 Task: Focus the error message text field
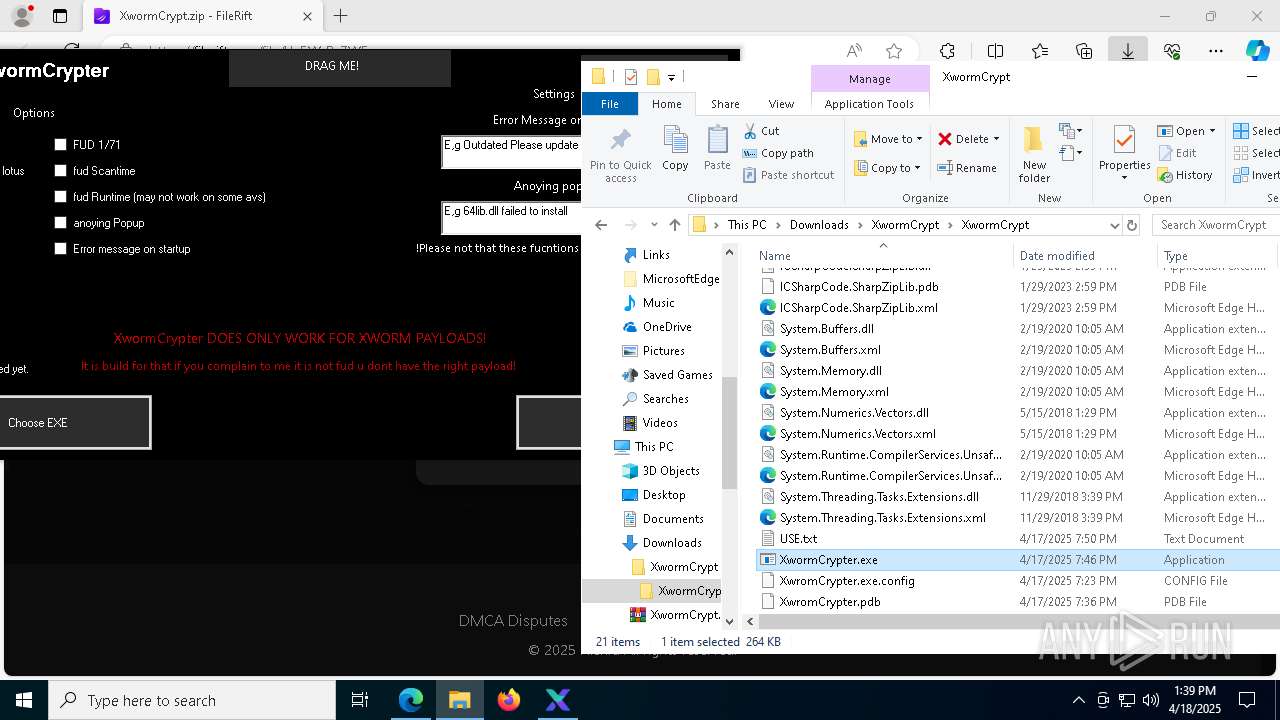click(x=511, y=152)
